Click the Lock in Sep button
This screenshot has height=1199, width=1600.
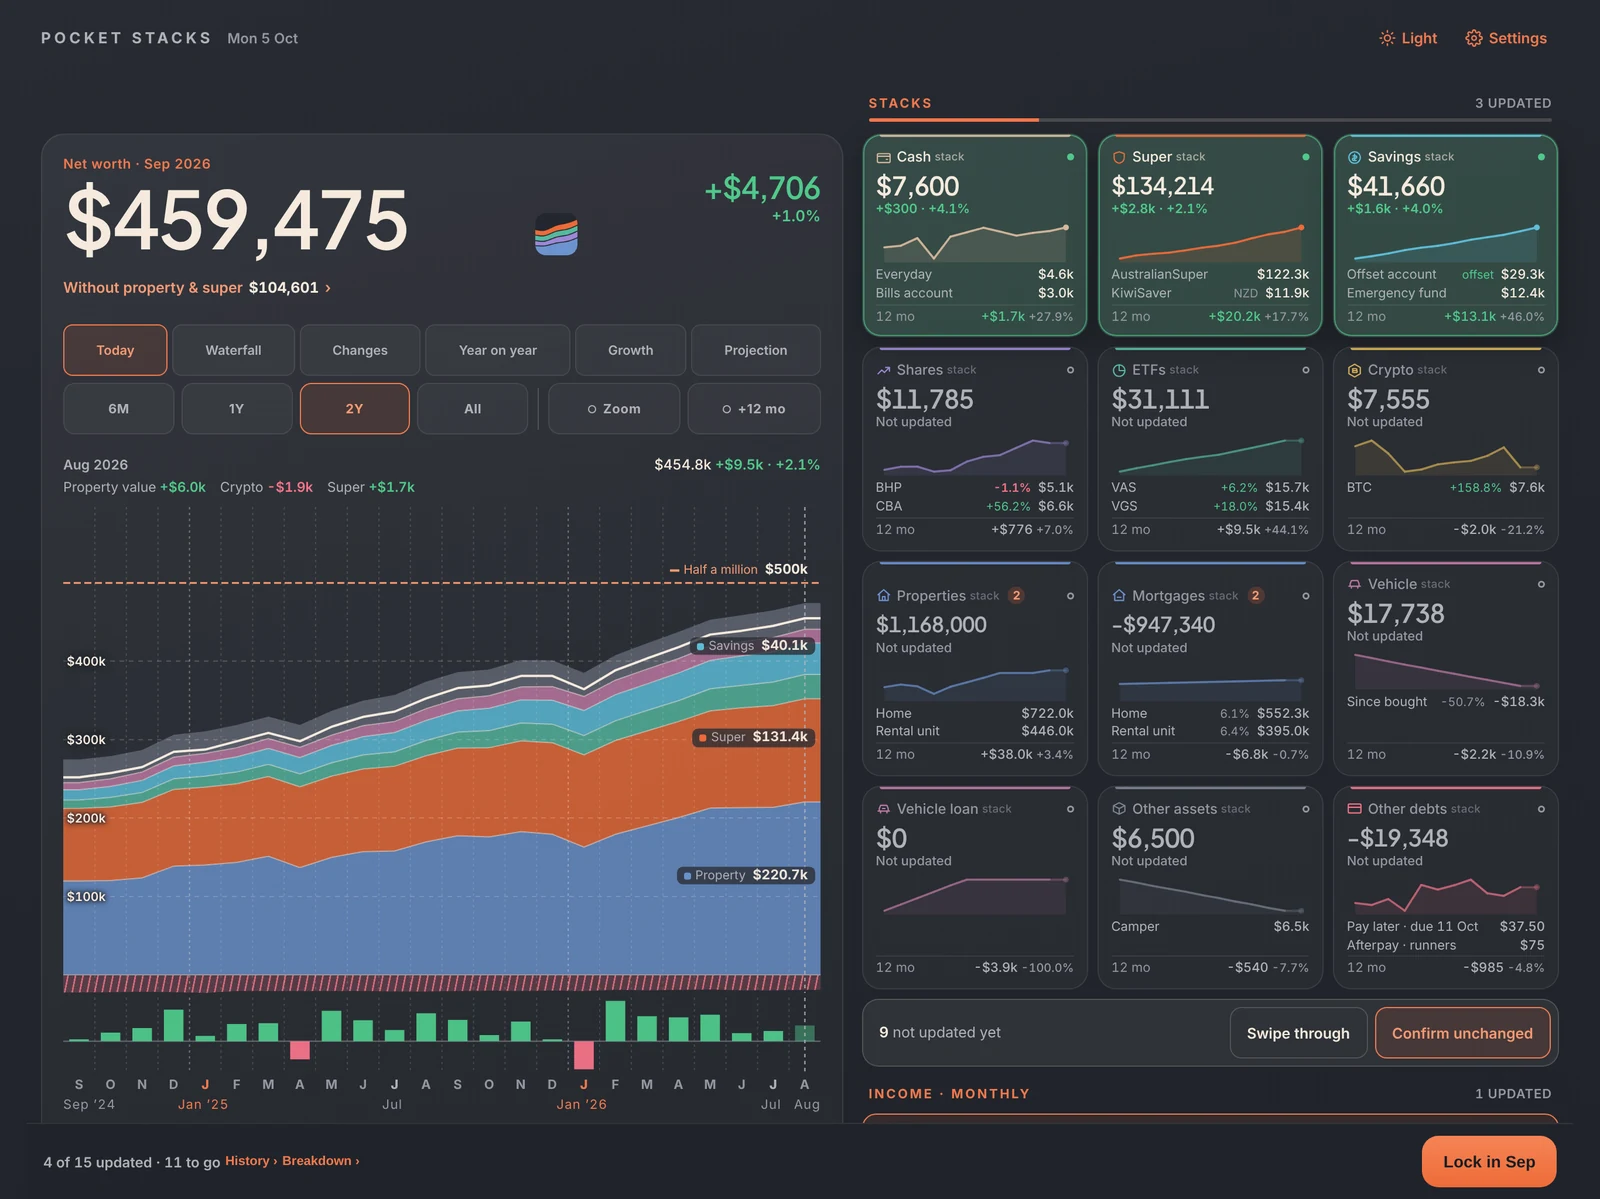(x=1489, y=1162)
